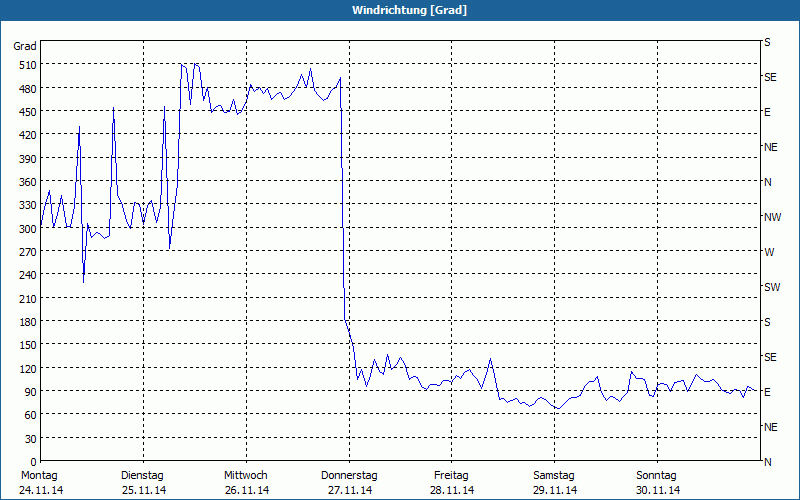Viewport: 800px width, 500px height.
Task: Select the Mittwoch 26.11.14 date label
Action: (x=246, y=482)
